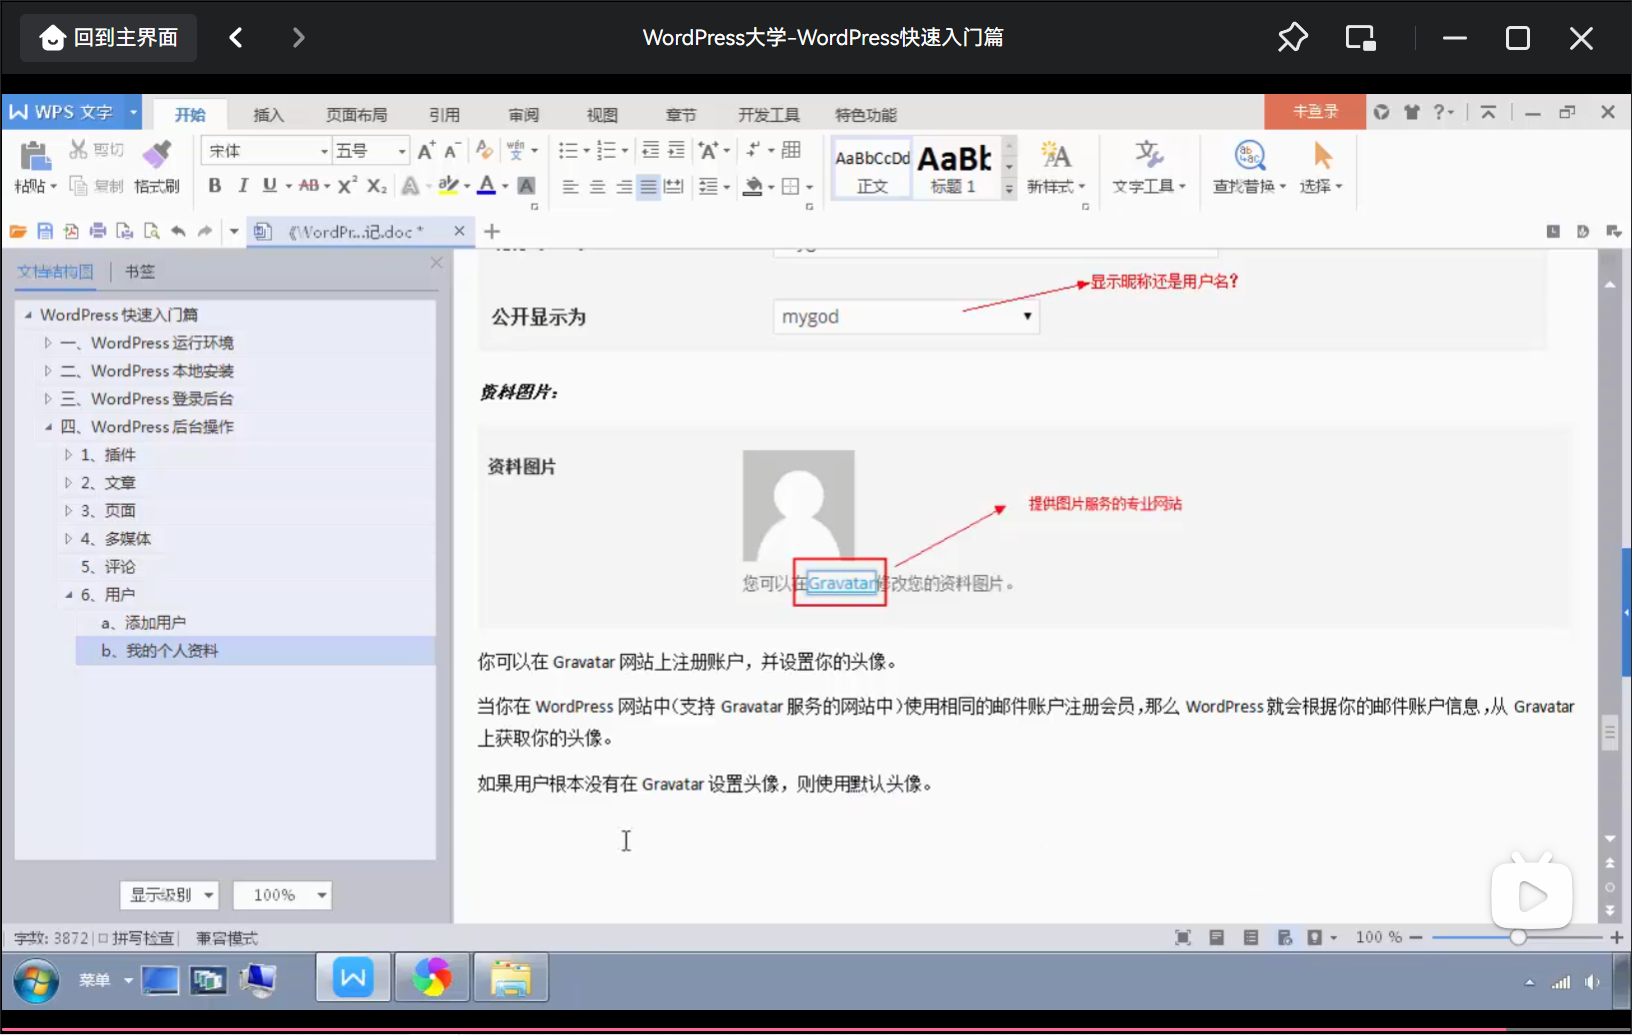Open the Find and Replace tool
This screenshot has height=1035, width=1632.
(x=1249, y=167)
